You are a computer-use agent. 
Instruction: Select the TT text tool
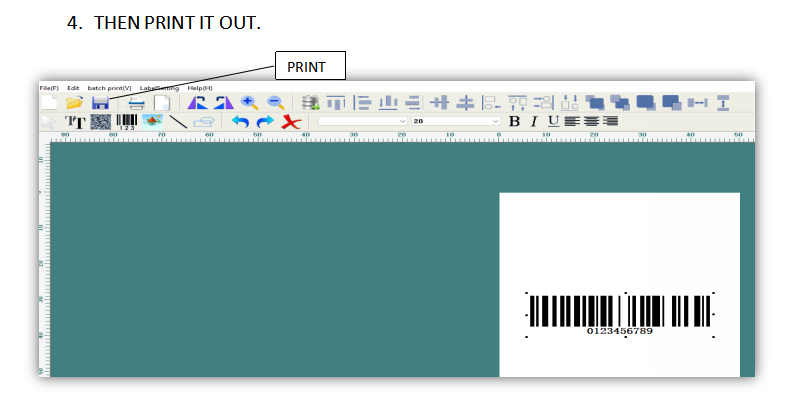click(x=75, y=122)
